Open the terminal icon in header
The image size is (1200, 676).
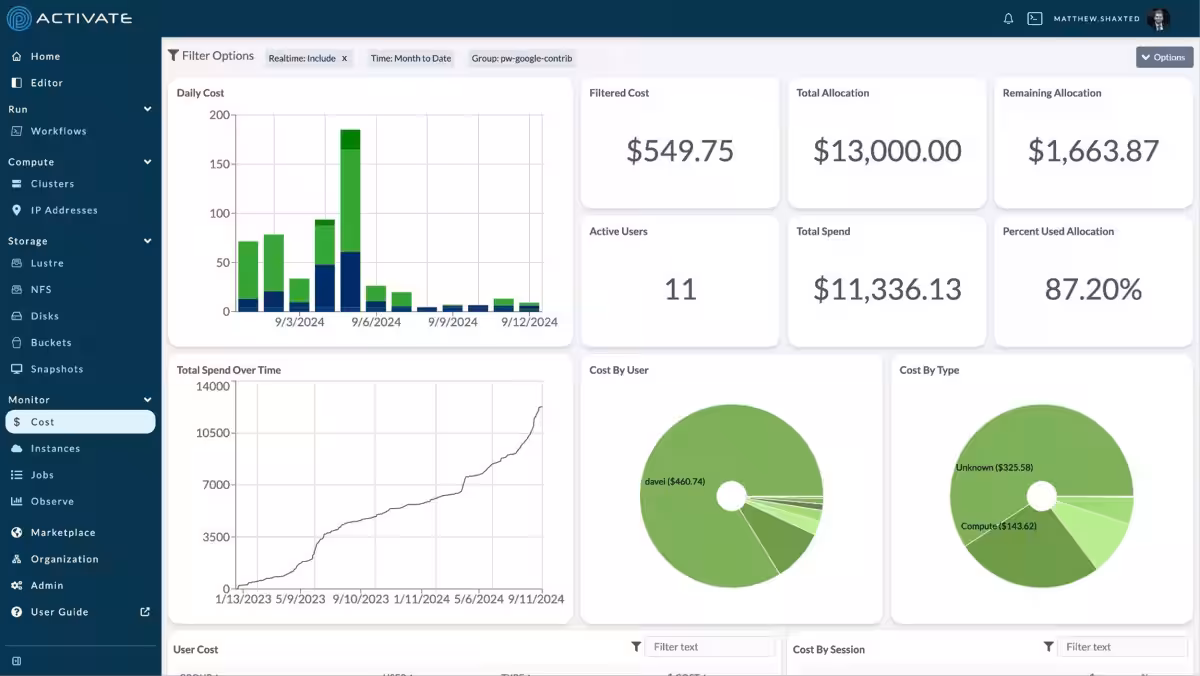tap(1035, 18)
